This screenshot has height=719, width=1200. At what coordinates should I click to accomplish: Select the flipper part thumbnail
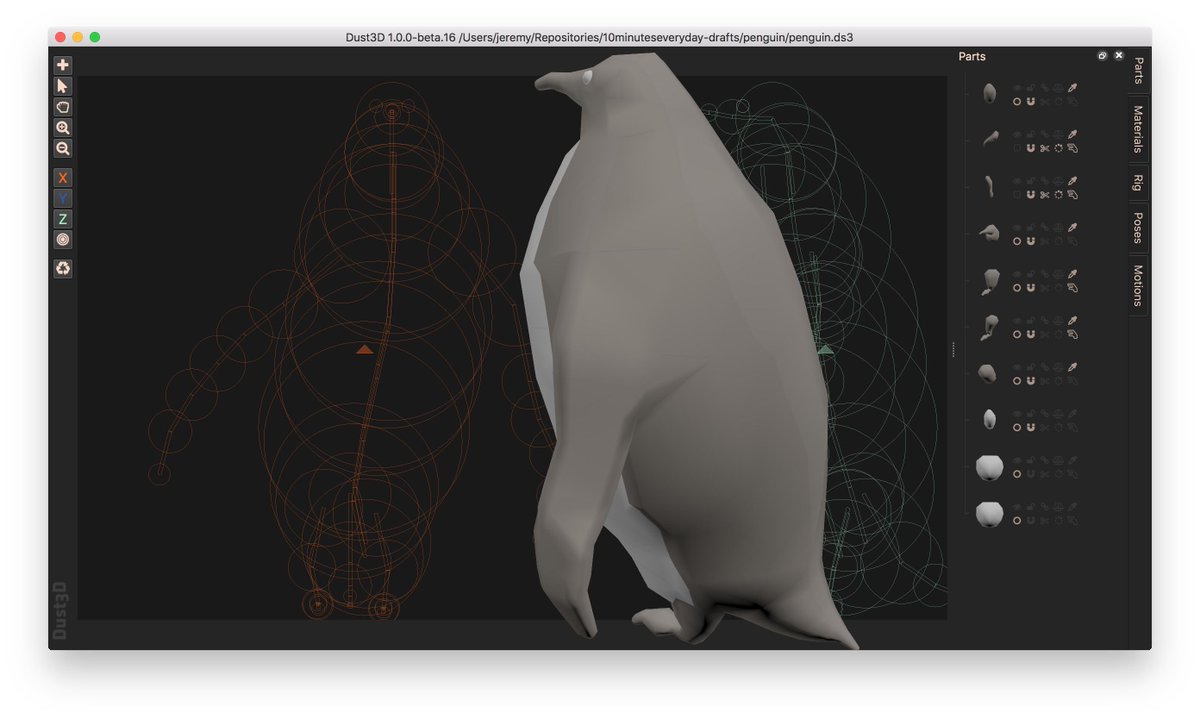(x=990, y=139)
